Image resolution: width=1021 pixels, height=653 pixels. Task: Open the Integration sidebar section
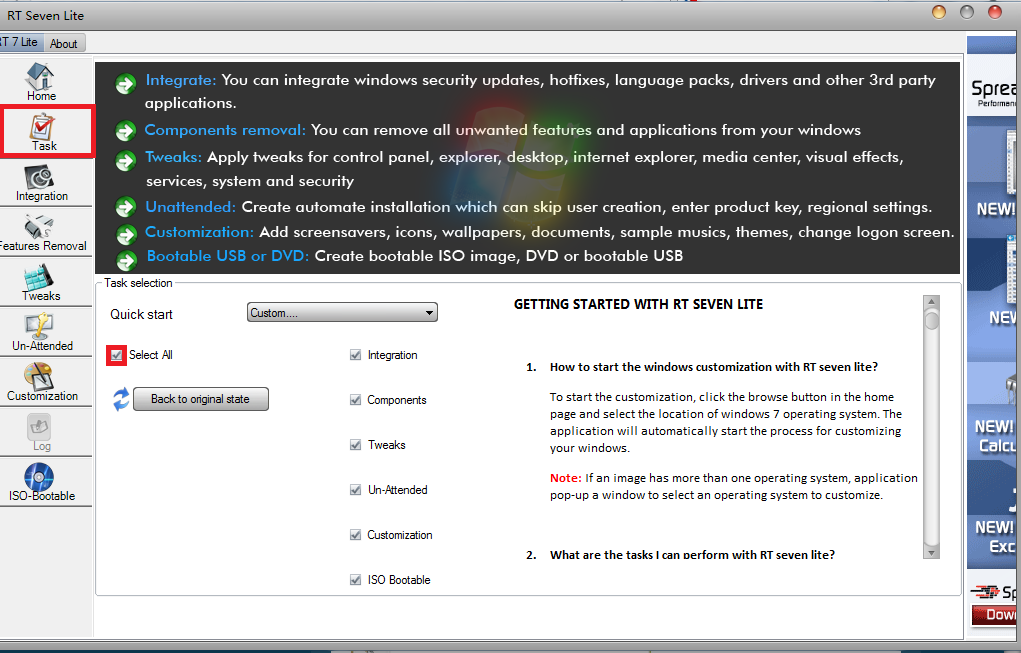41,182
